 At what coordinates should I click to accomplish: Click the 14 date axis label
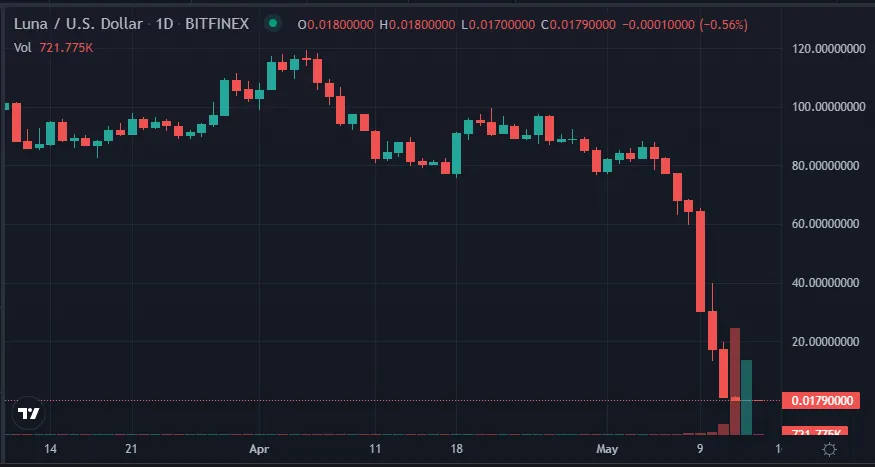(51, 449)
